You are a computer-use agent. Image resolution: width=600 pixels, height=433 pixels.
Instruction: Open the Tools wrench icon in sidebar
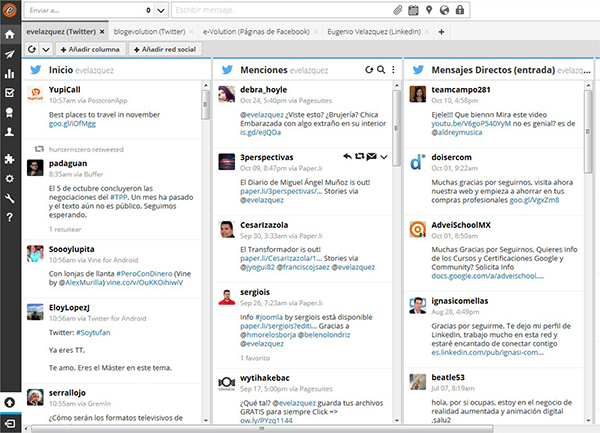click(10, 198)
